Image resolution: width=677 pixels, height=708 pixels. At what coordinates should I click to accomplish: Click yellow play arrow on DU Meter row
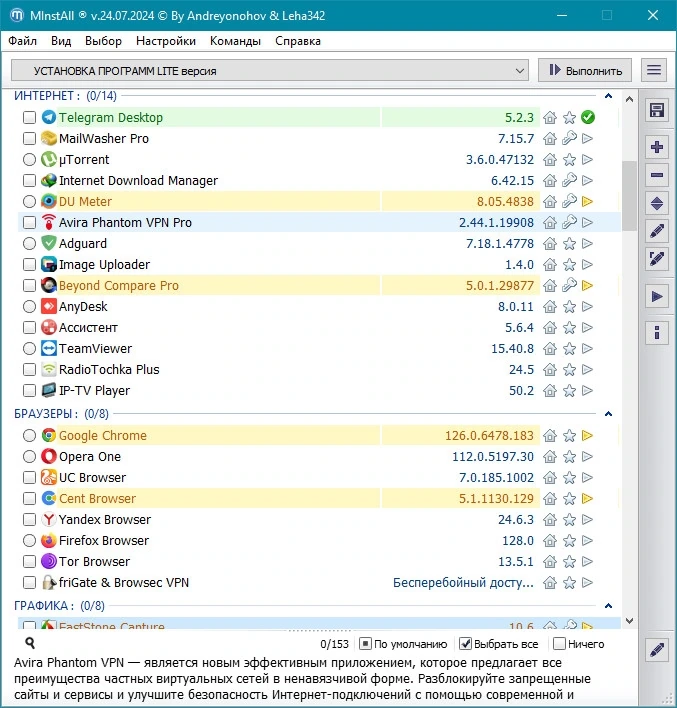[588, 201]
